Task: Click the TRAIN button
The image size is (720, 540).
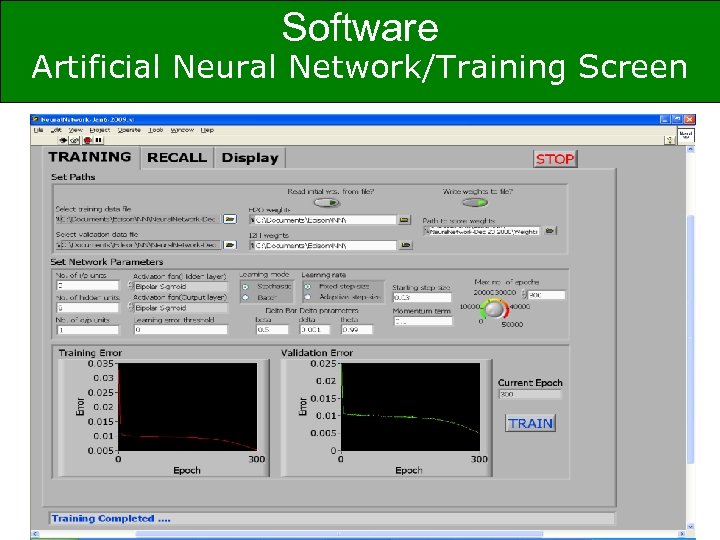Action: pyautogui.click(x=530, y=423)
